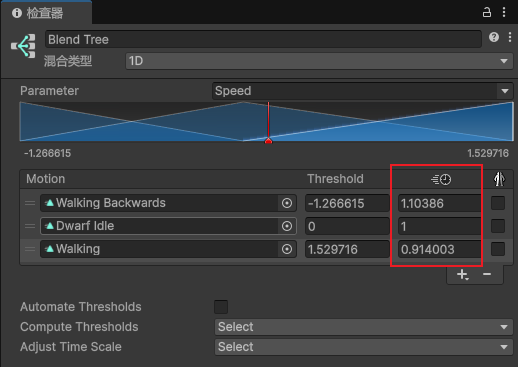Click the minimum range value -1.266615 below graph
Screen dimensions: 518x367
point(47,153)
